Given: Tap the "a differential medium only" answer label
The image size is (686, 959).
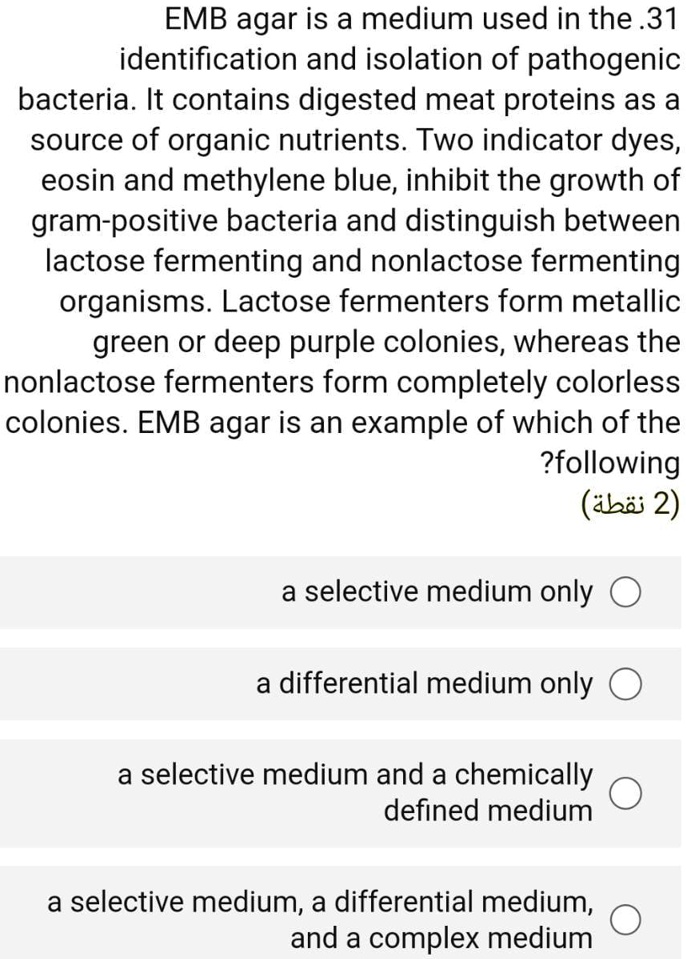Looking at the screenshot, I should 424,684.
